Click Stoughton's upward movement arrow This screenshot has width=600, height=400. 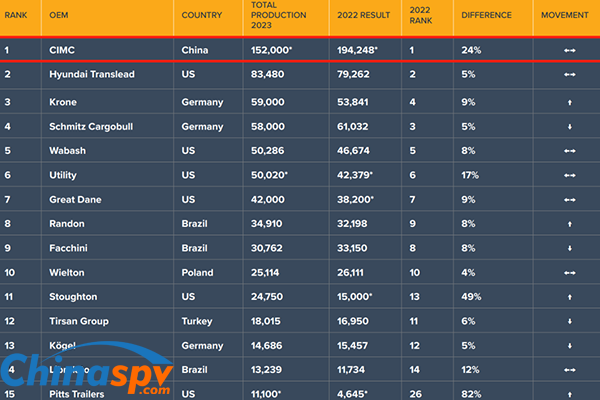click(570, 297)
